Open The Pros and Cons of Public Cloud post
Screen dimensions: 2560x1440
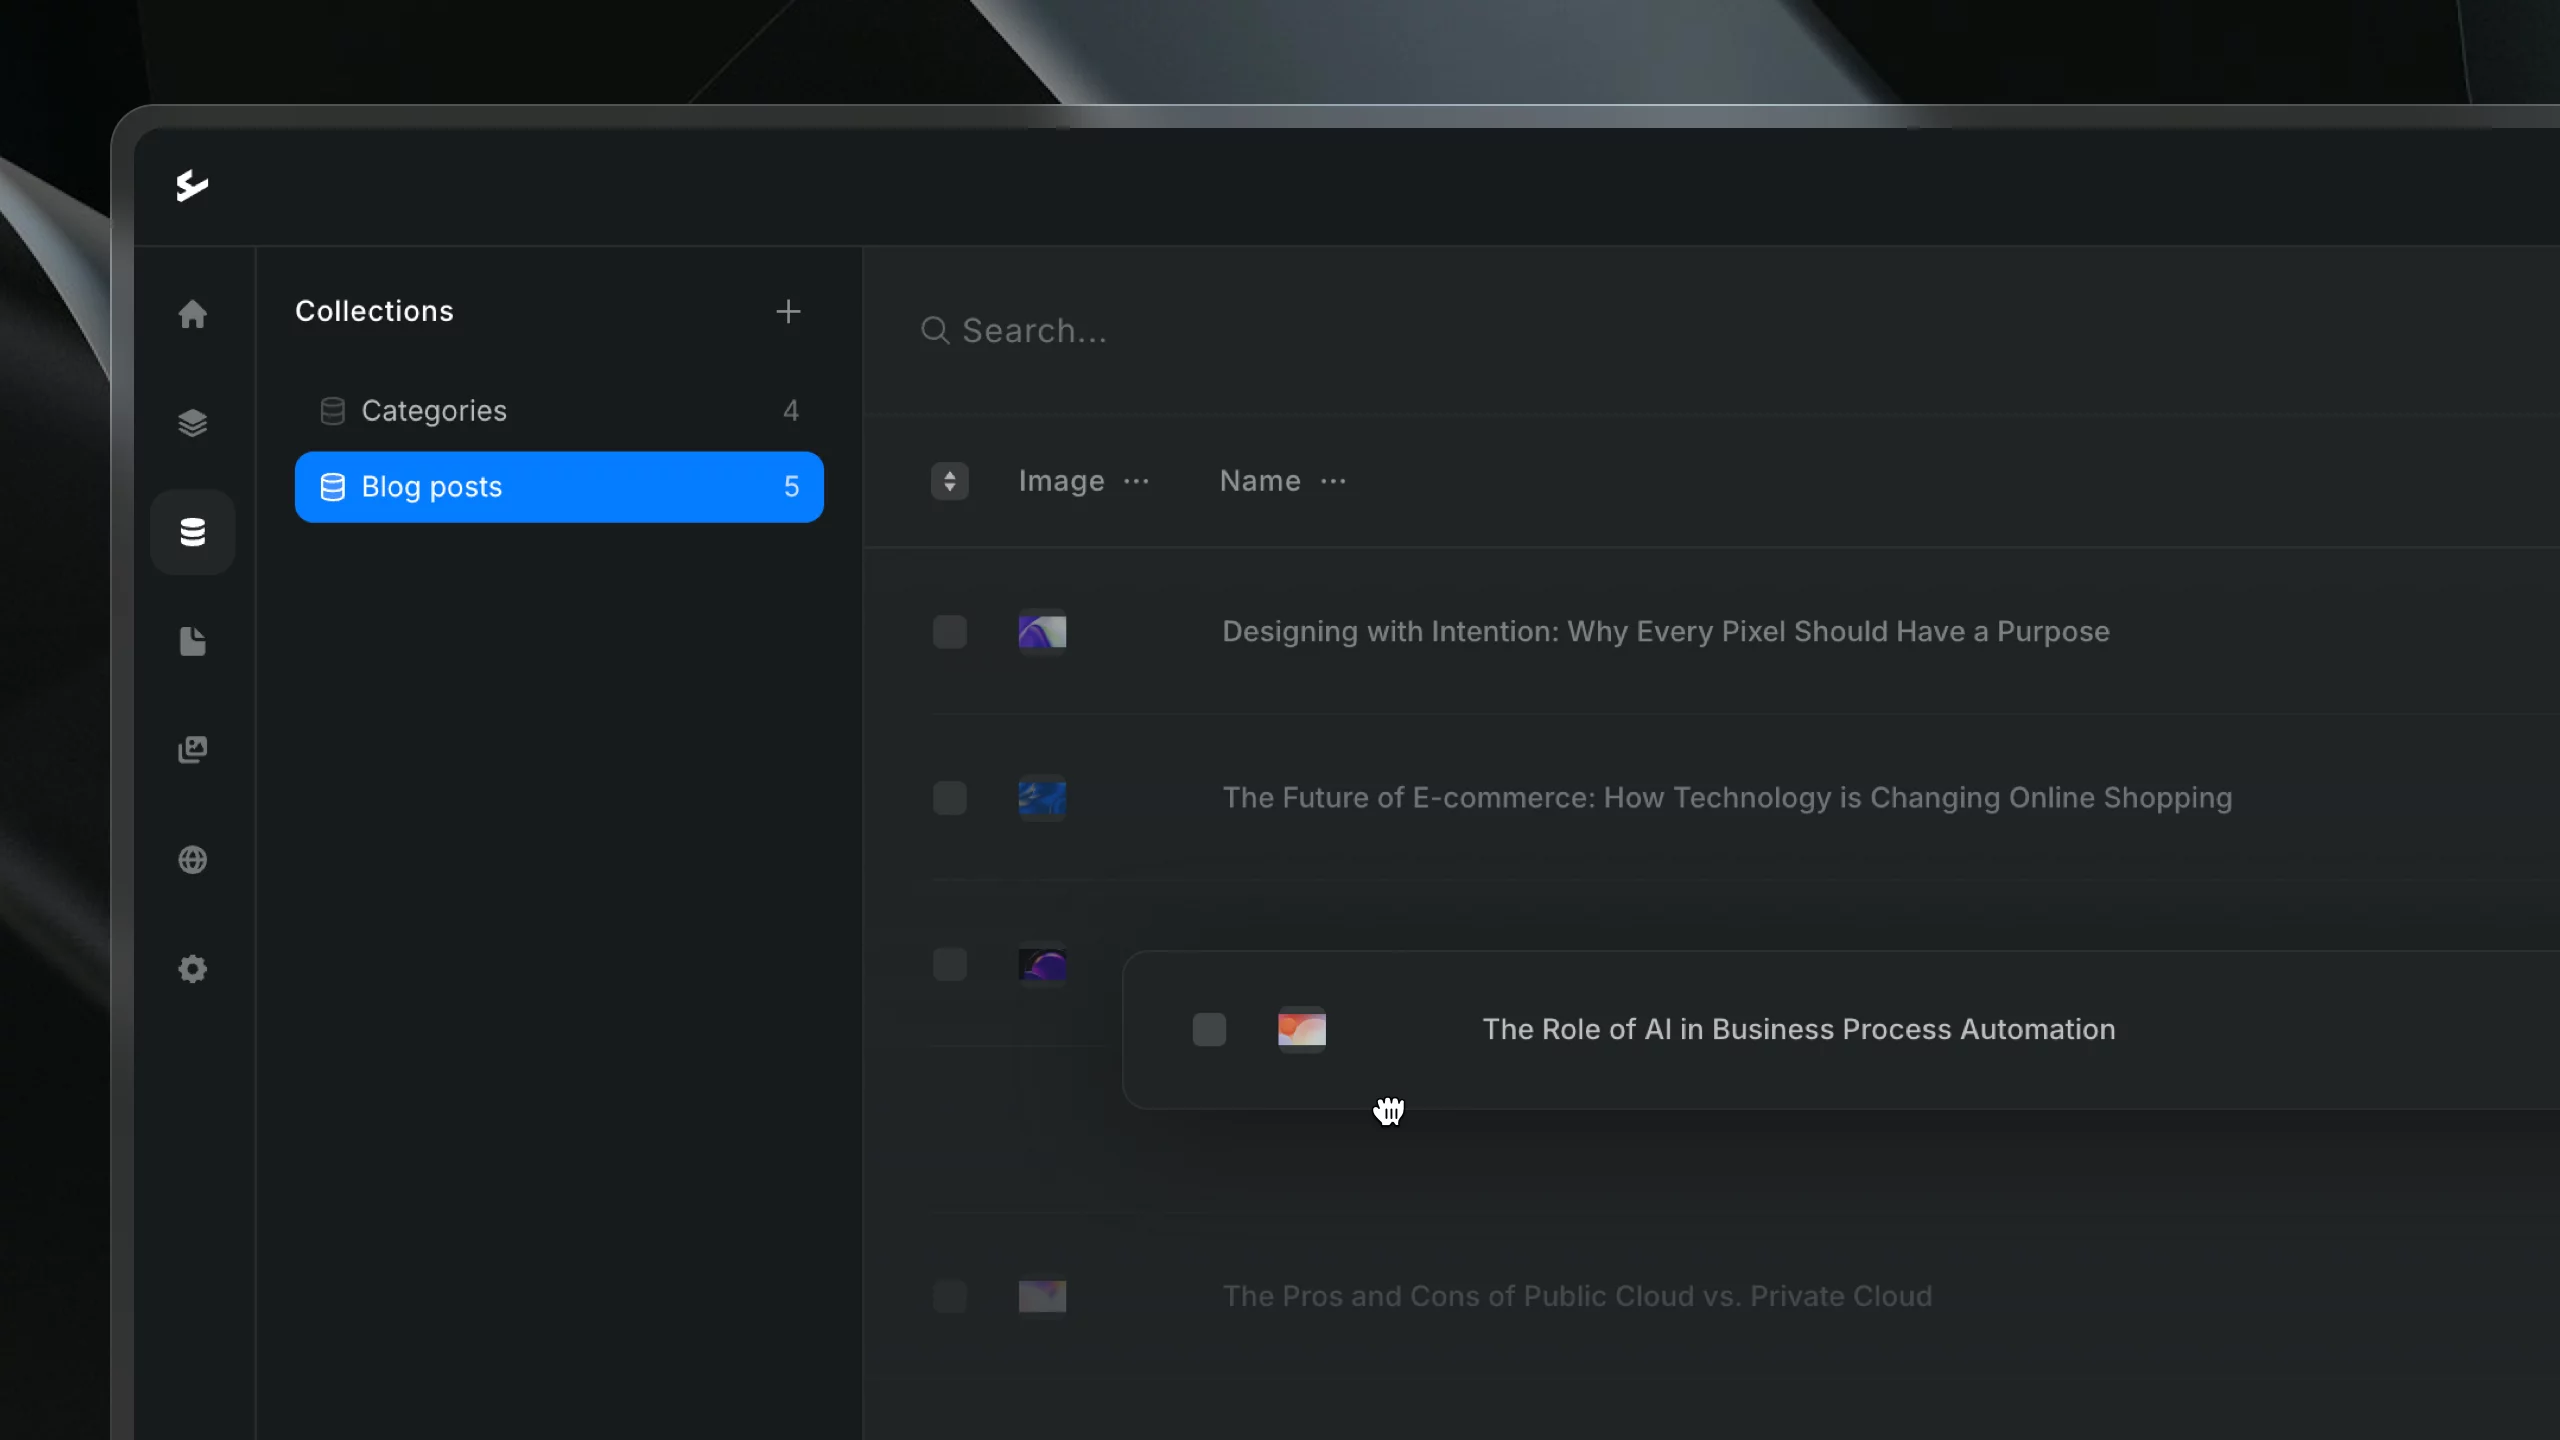point(1577,1296)
